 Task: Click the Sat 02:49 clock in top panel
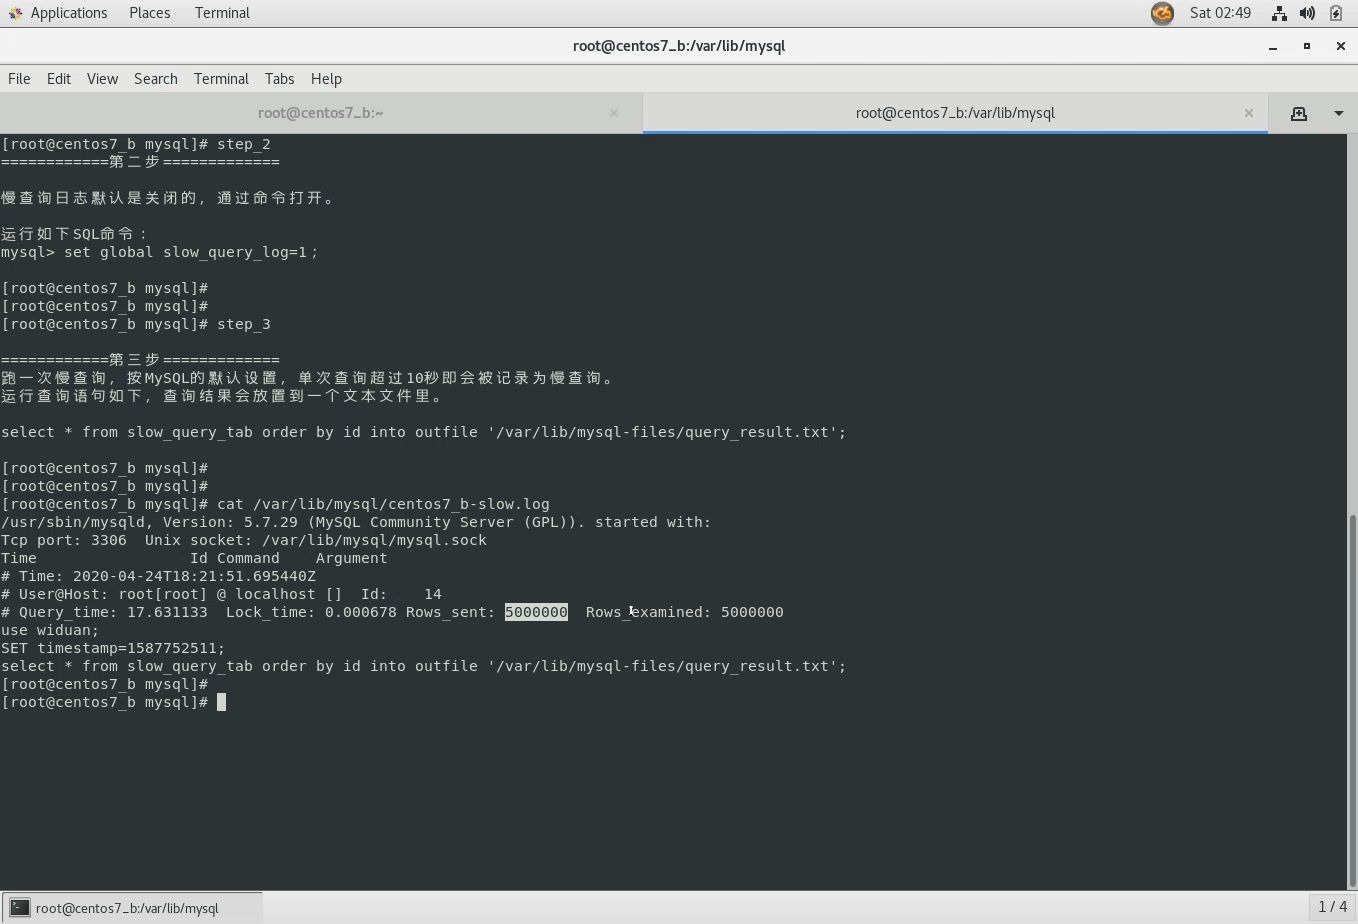click(1221, 13)
